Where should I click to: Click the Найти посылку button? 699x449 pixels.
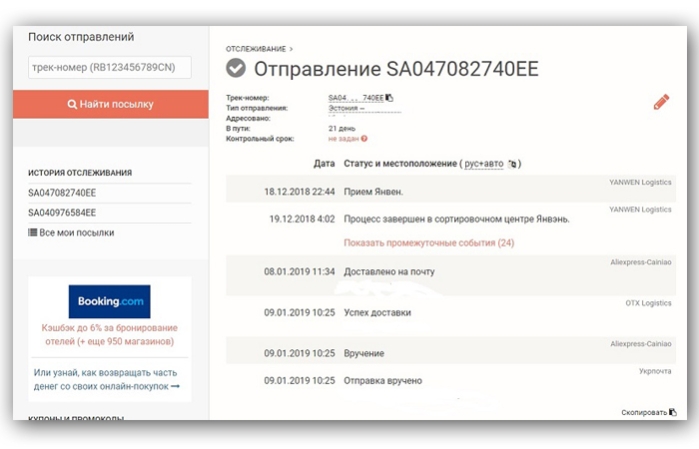(x=111, y=104)
